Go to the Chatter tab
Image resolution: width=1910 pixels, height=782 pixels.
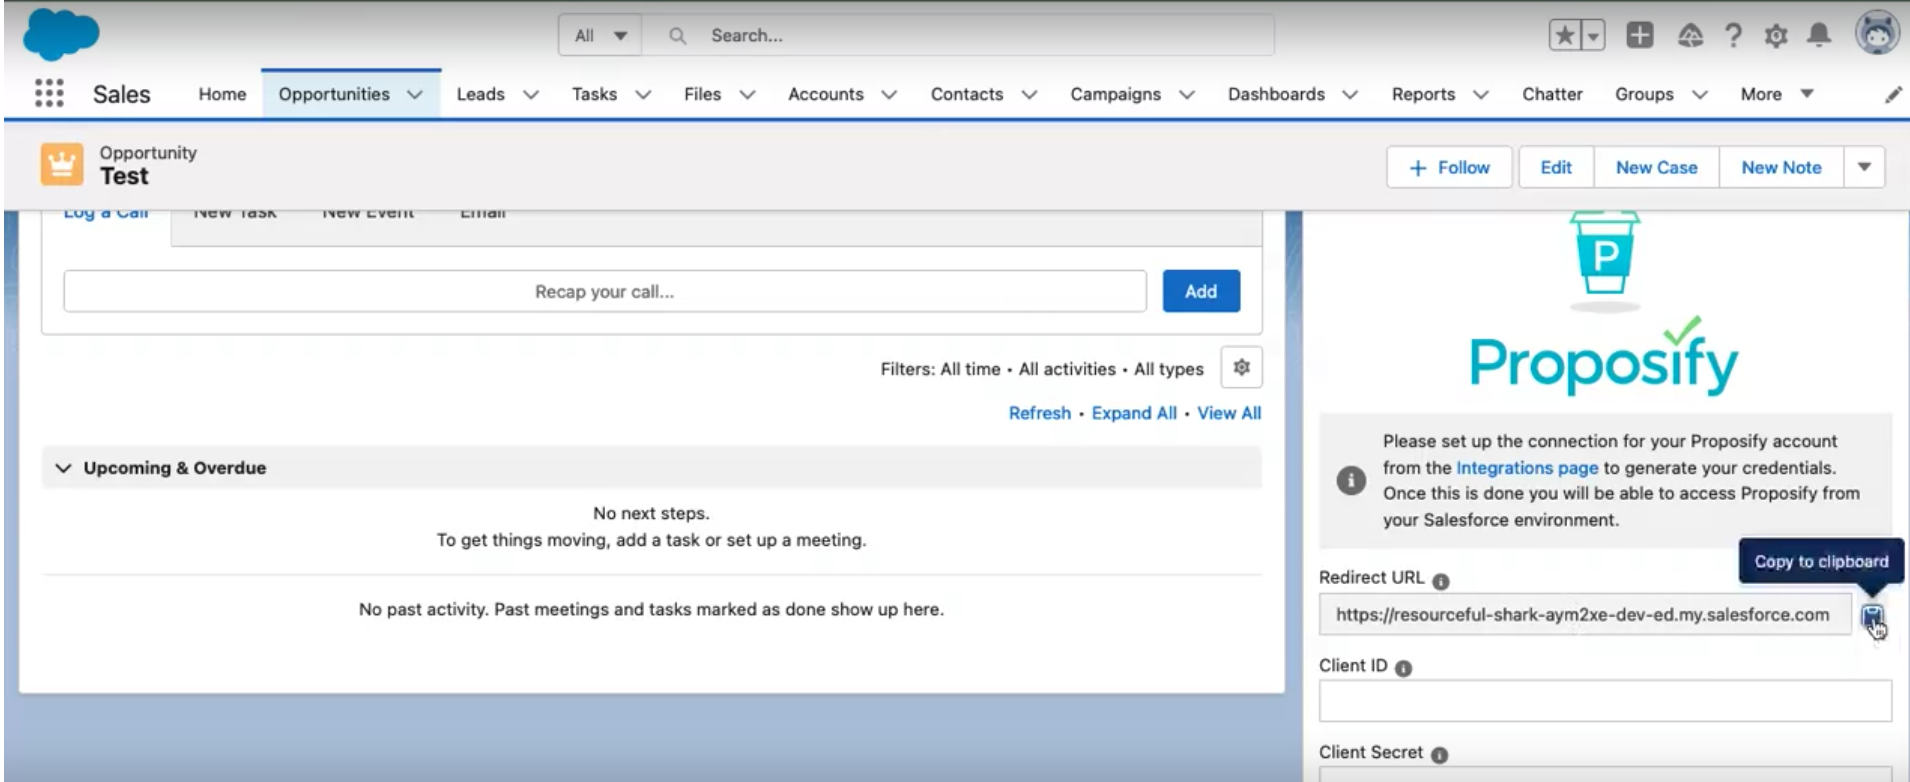click(1552, 94)
